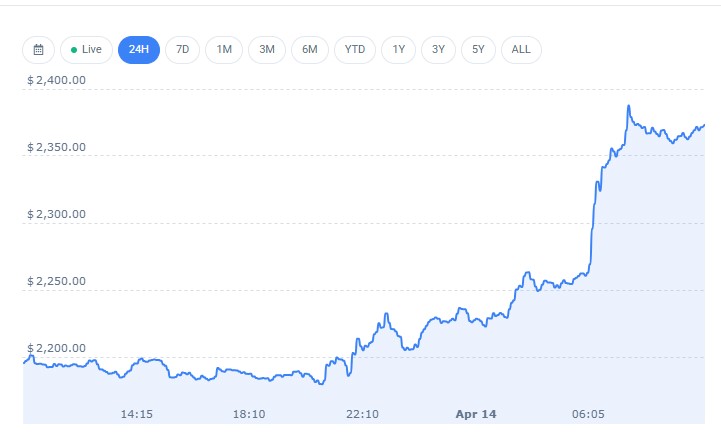Click the $2,300.00 price label
The width and height of the screenshot is (721, 433).
pos(56,214)
